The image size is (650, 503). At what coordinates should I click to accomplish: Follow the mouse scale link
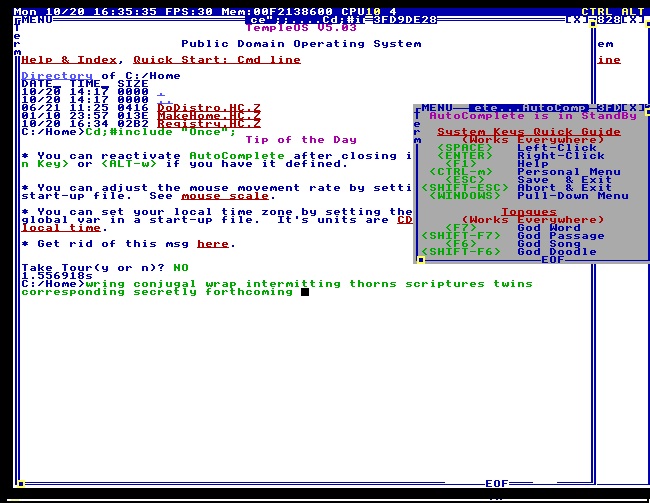[x=225, y=196]
